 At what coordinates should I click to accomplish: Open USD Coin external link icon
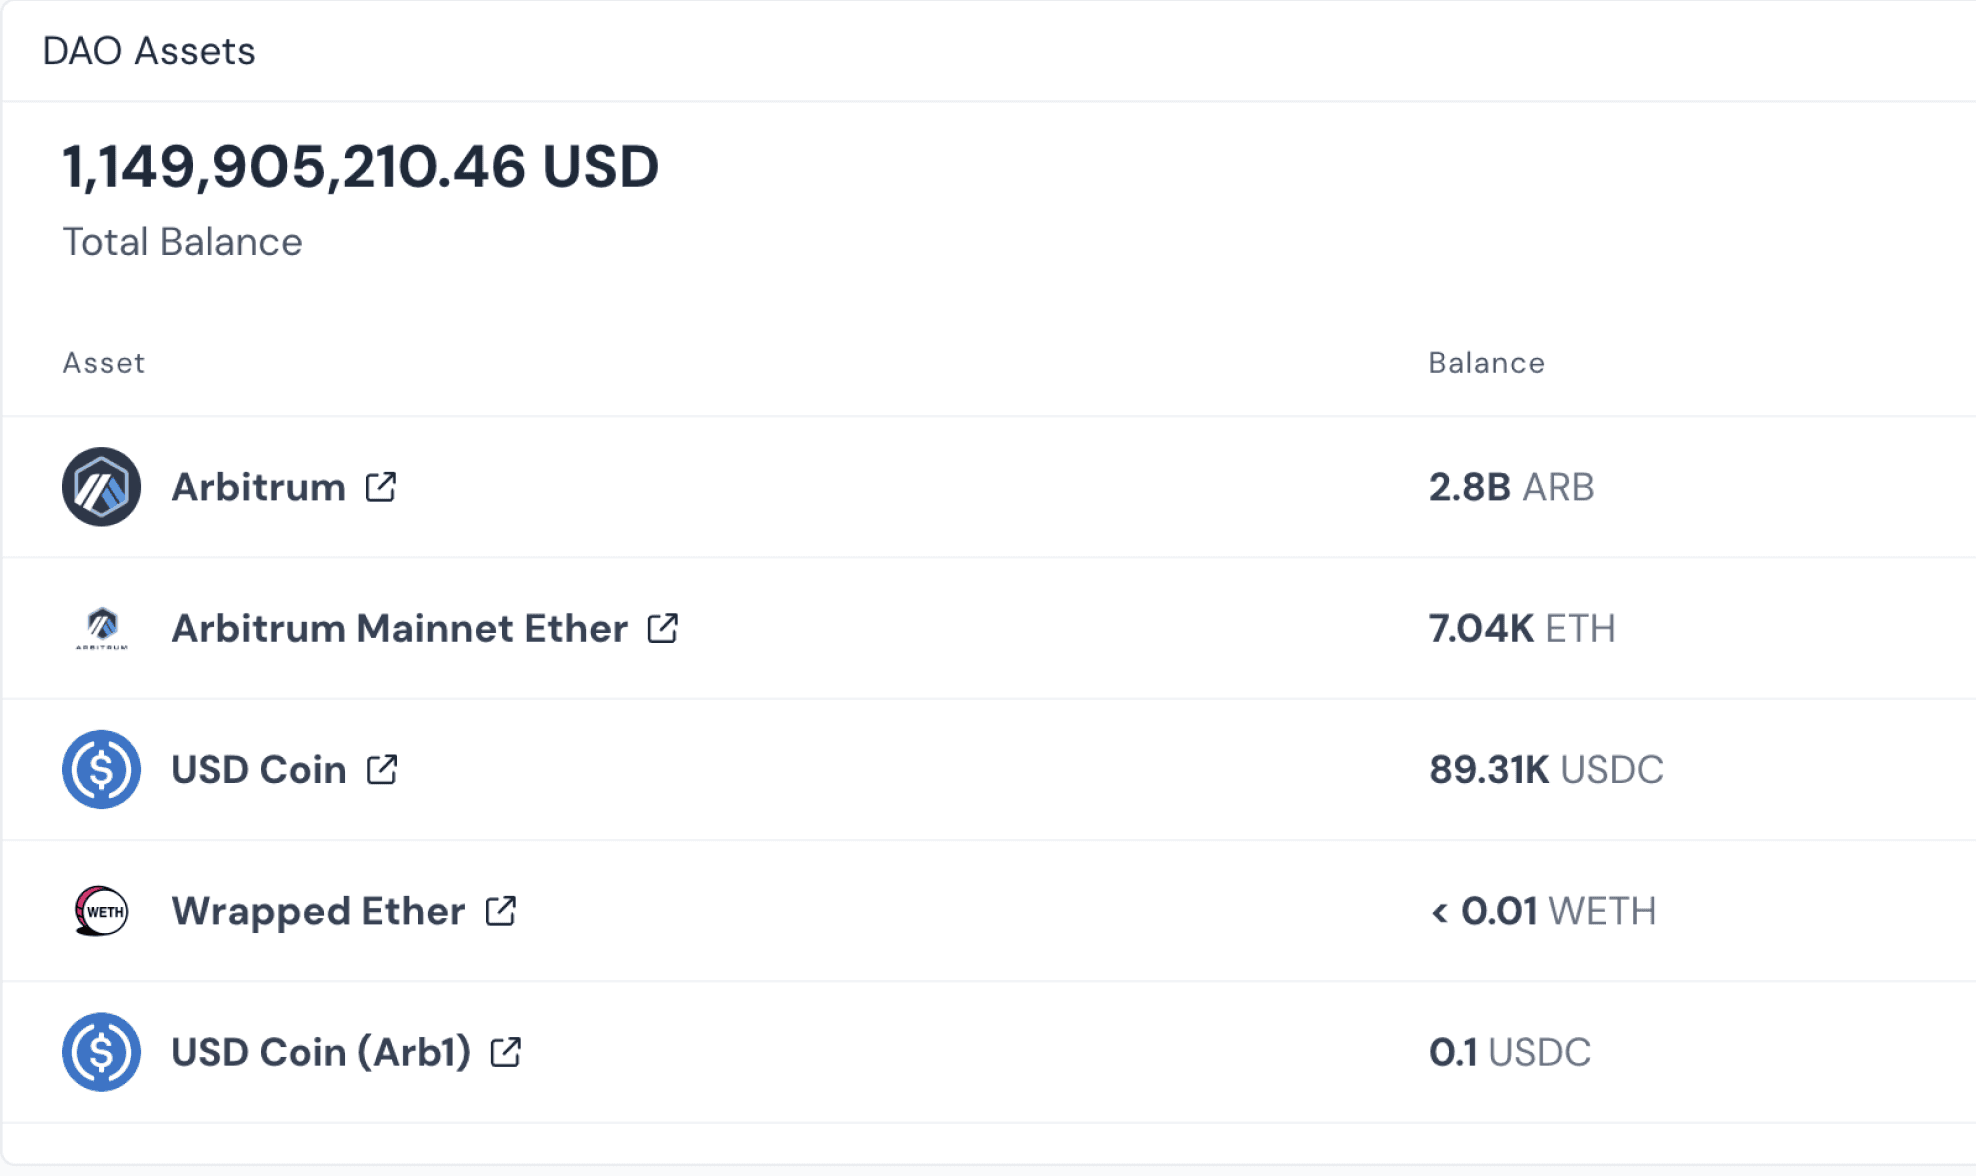tap(382, 769)
